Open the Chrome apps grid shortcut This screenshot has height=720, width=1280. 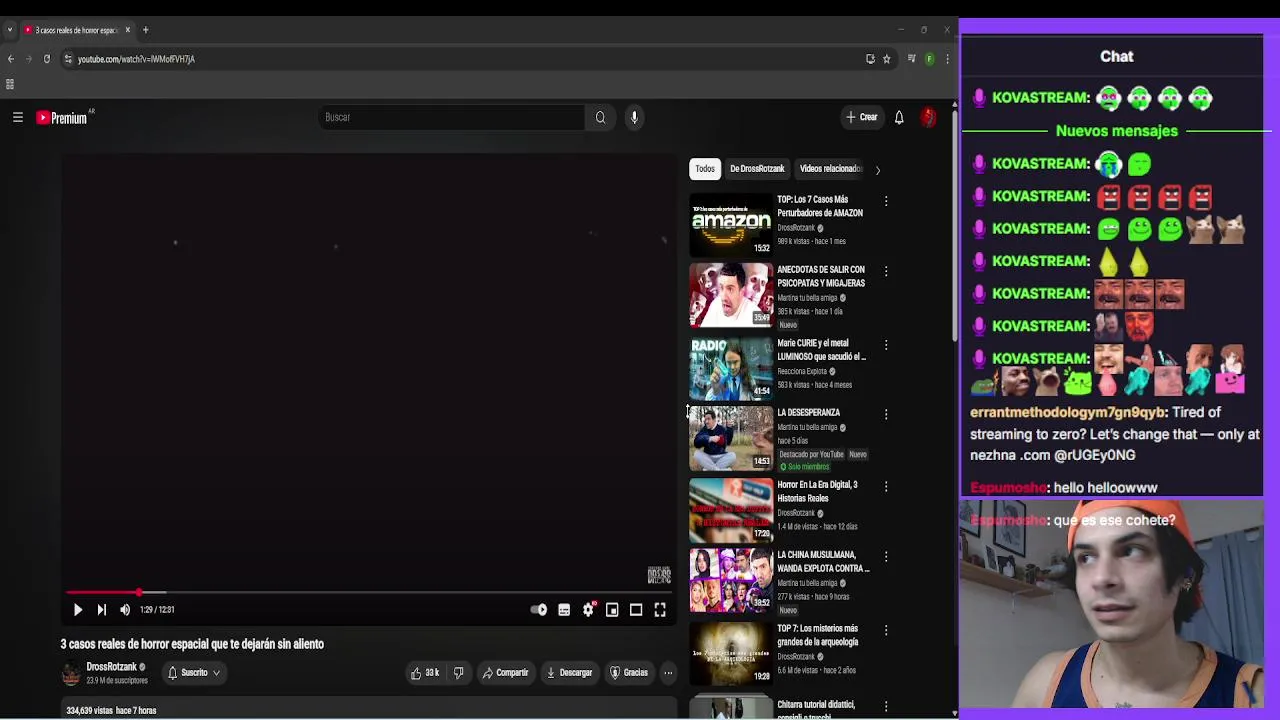coord(10,85)
